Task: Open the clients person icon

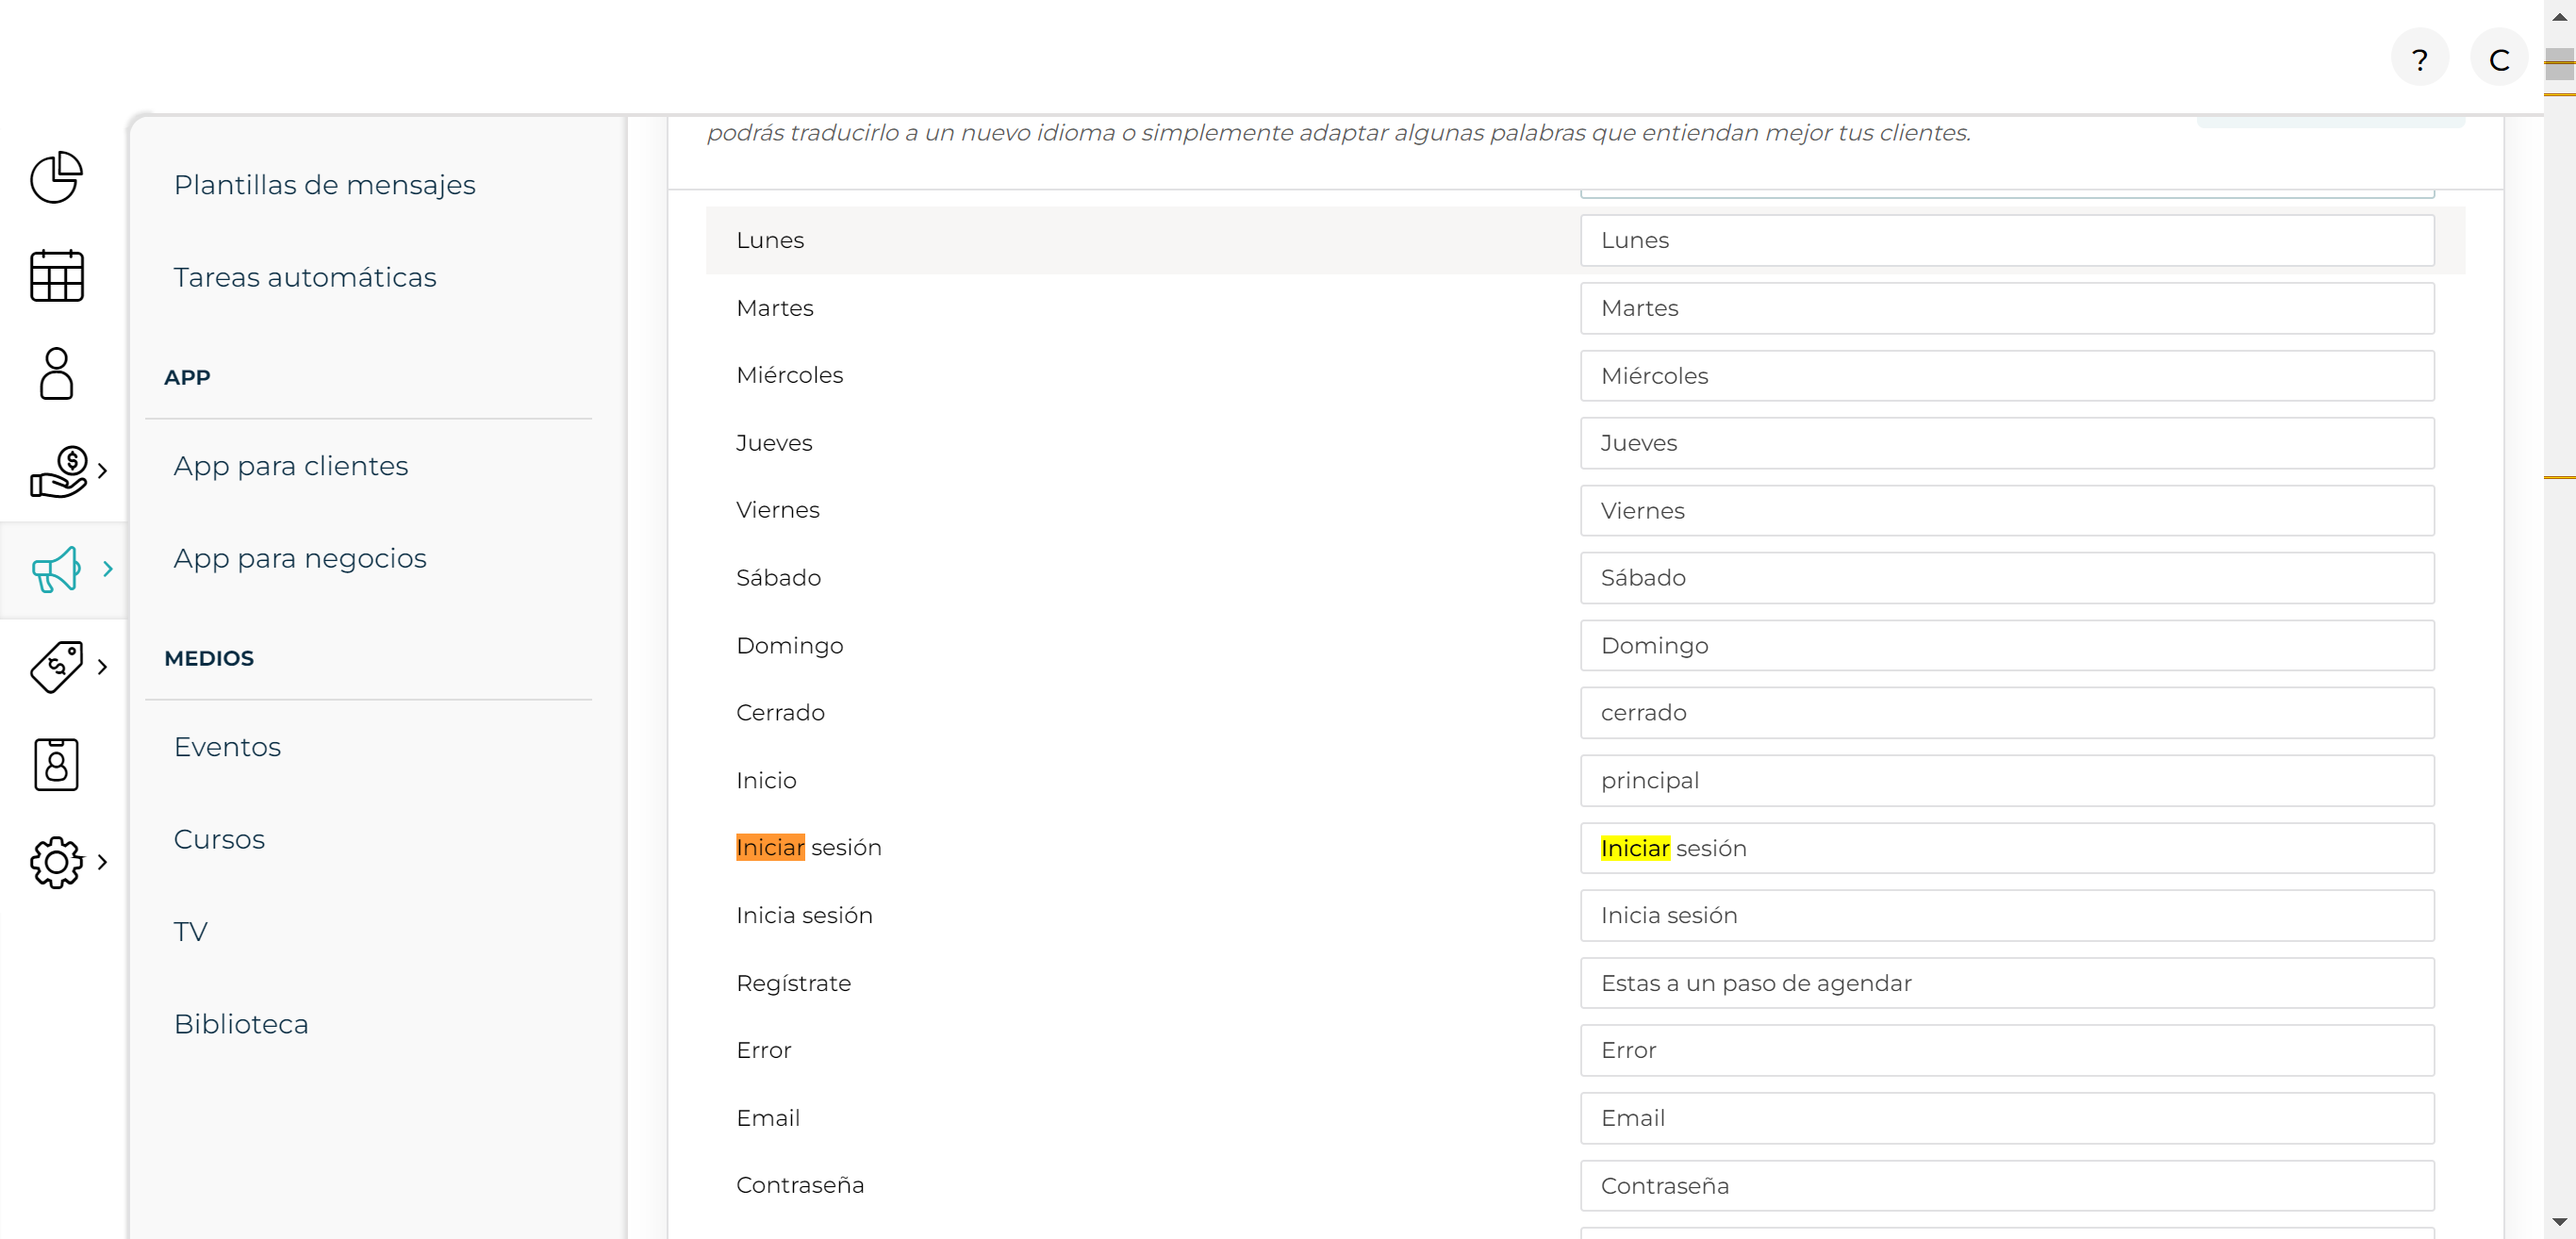Action: point(56,373)
